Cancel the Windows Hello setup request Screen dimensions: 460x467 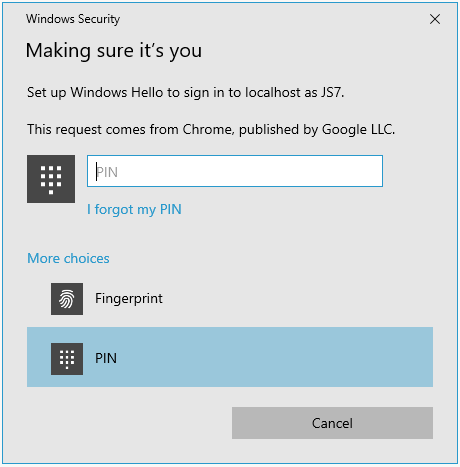pos(332,423)
